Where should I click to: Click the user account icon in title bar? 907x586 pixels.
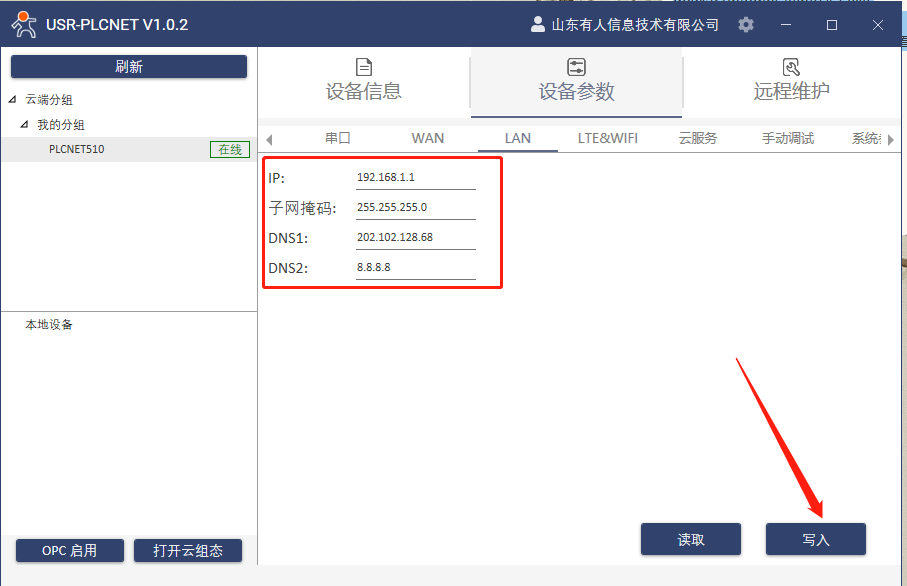538,25
